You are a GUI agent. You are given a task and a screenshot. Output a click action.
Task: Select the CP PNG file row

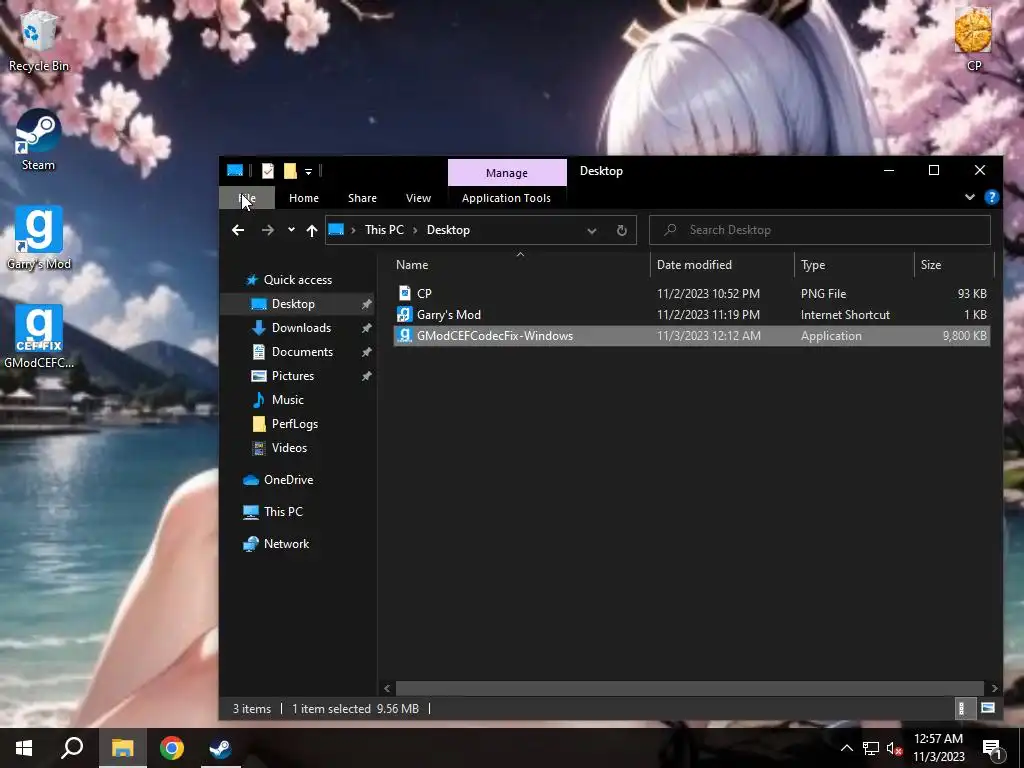tap(692, 293)
